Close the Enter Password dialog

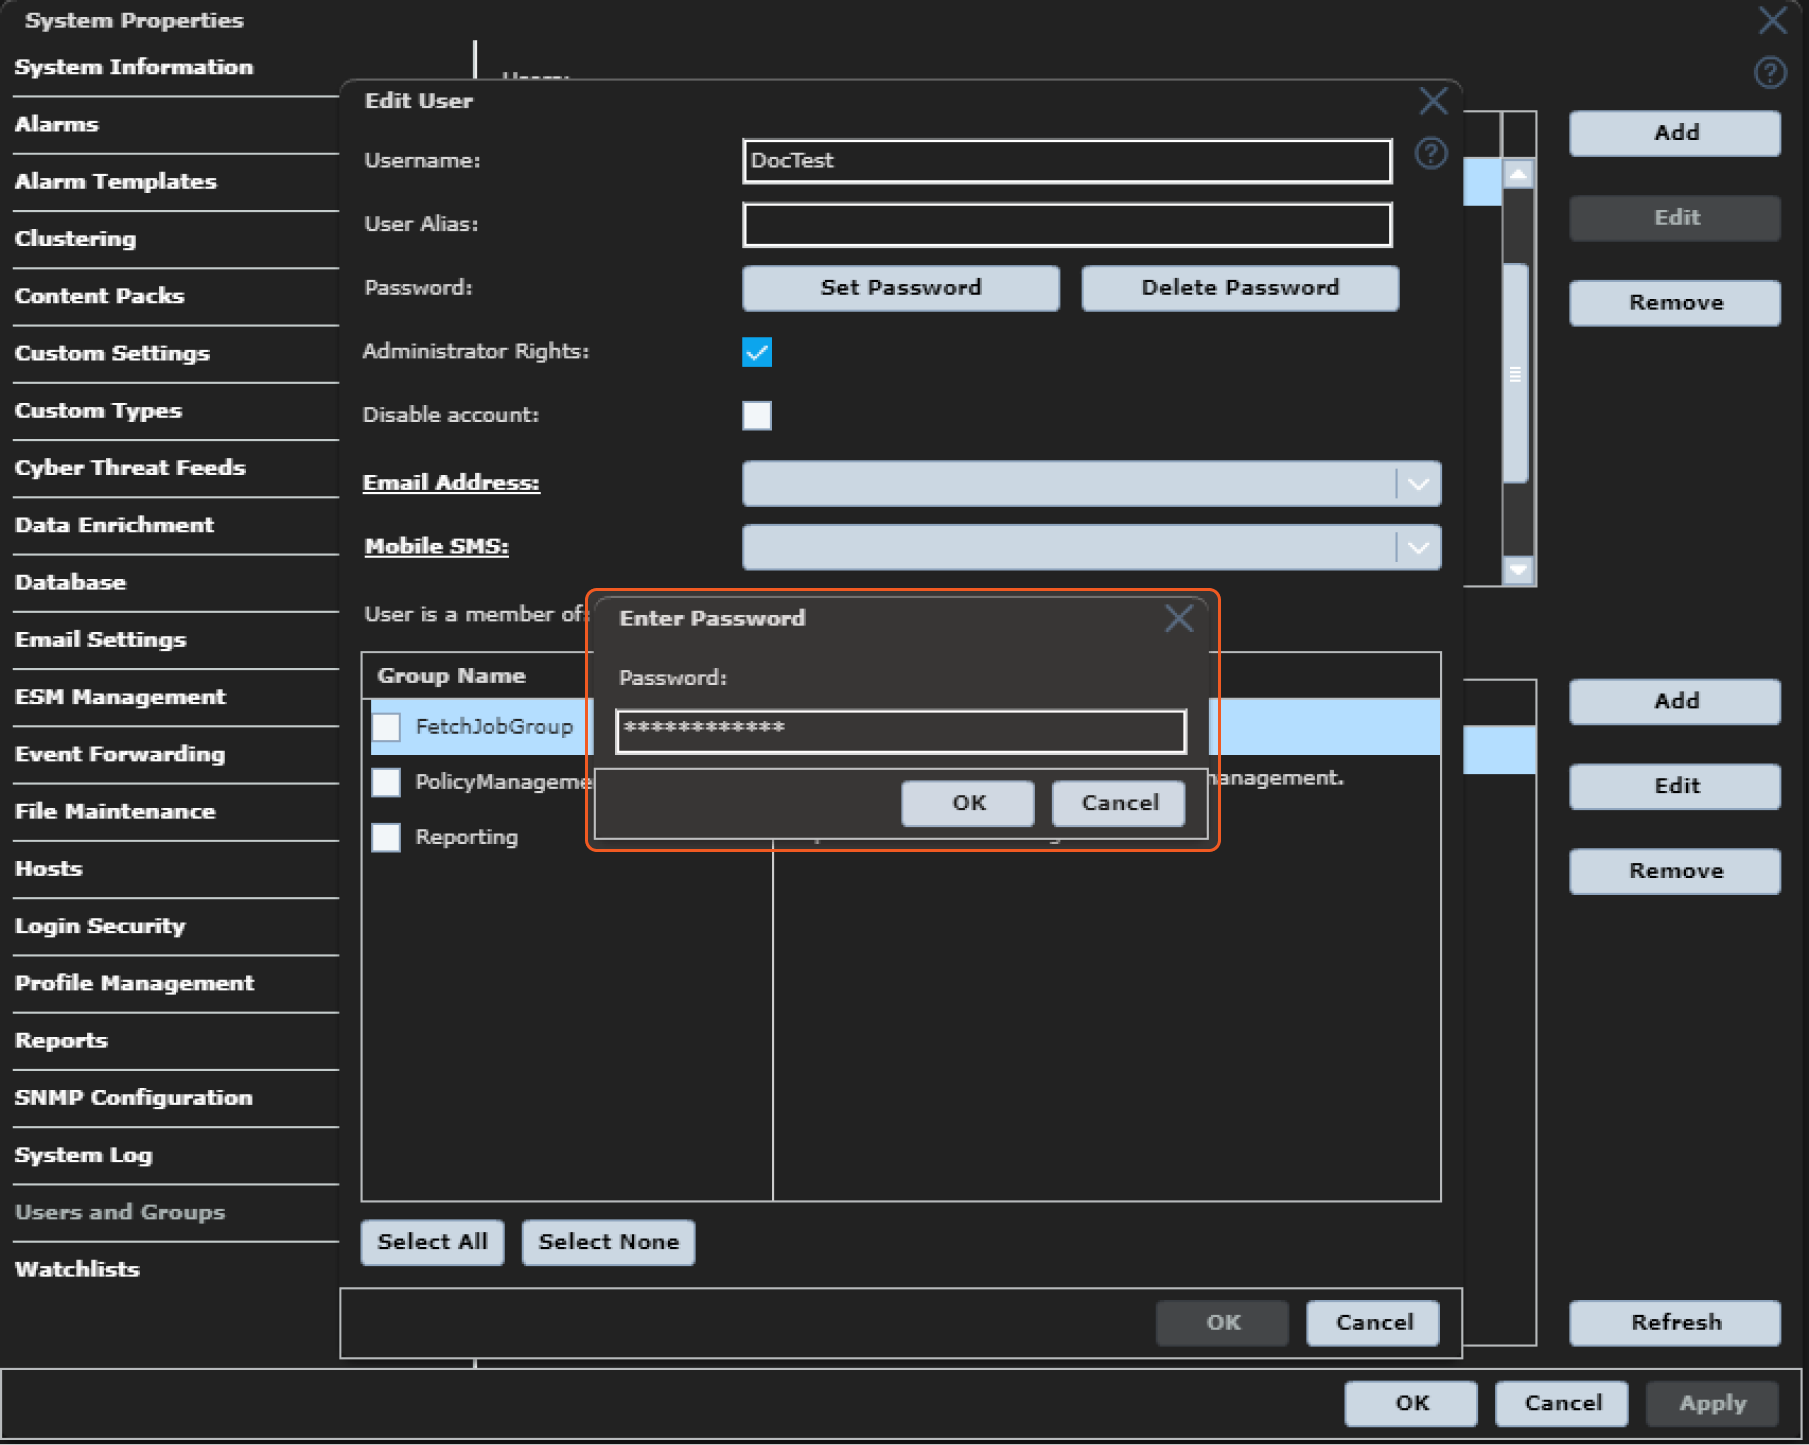1178,618
